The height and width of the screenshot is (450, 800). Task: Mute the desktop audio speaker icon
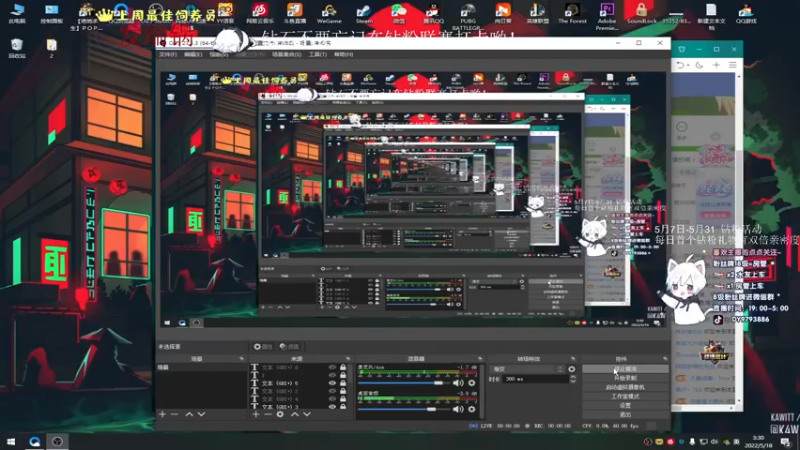(x=458, y=409)
